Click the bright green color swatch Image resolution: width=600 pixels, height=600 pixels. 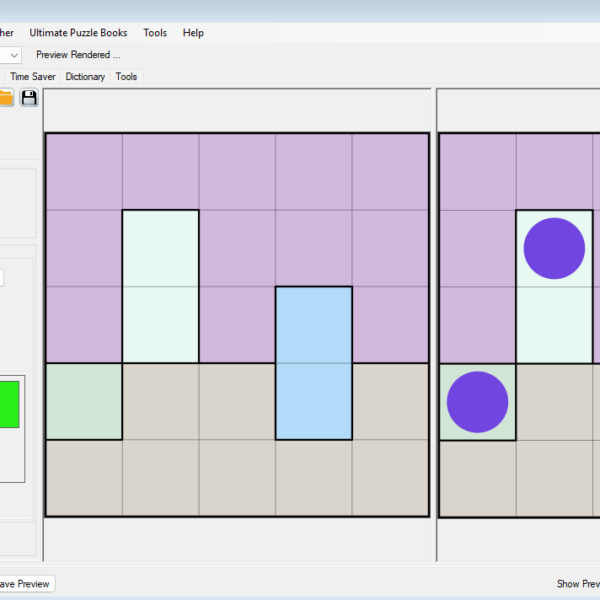pyautogui.click(x=9, y=404)
